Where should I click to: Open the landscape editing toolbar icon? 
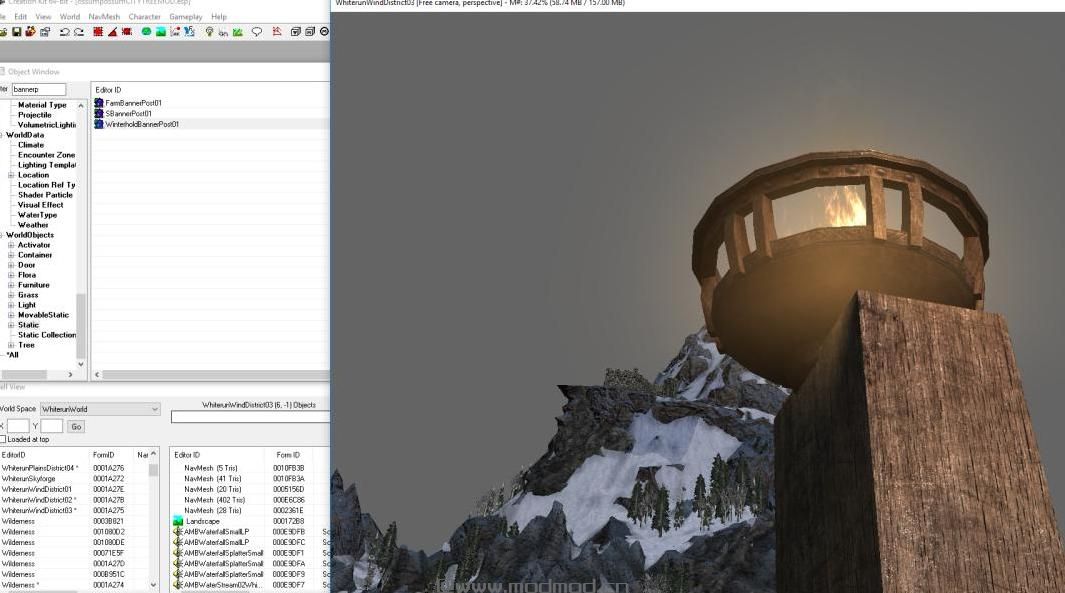161,32
